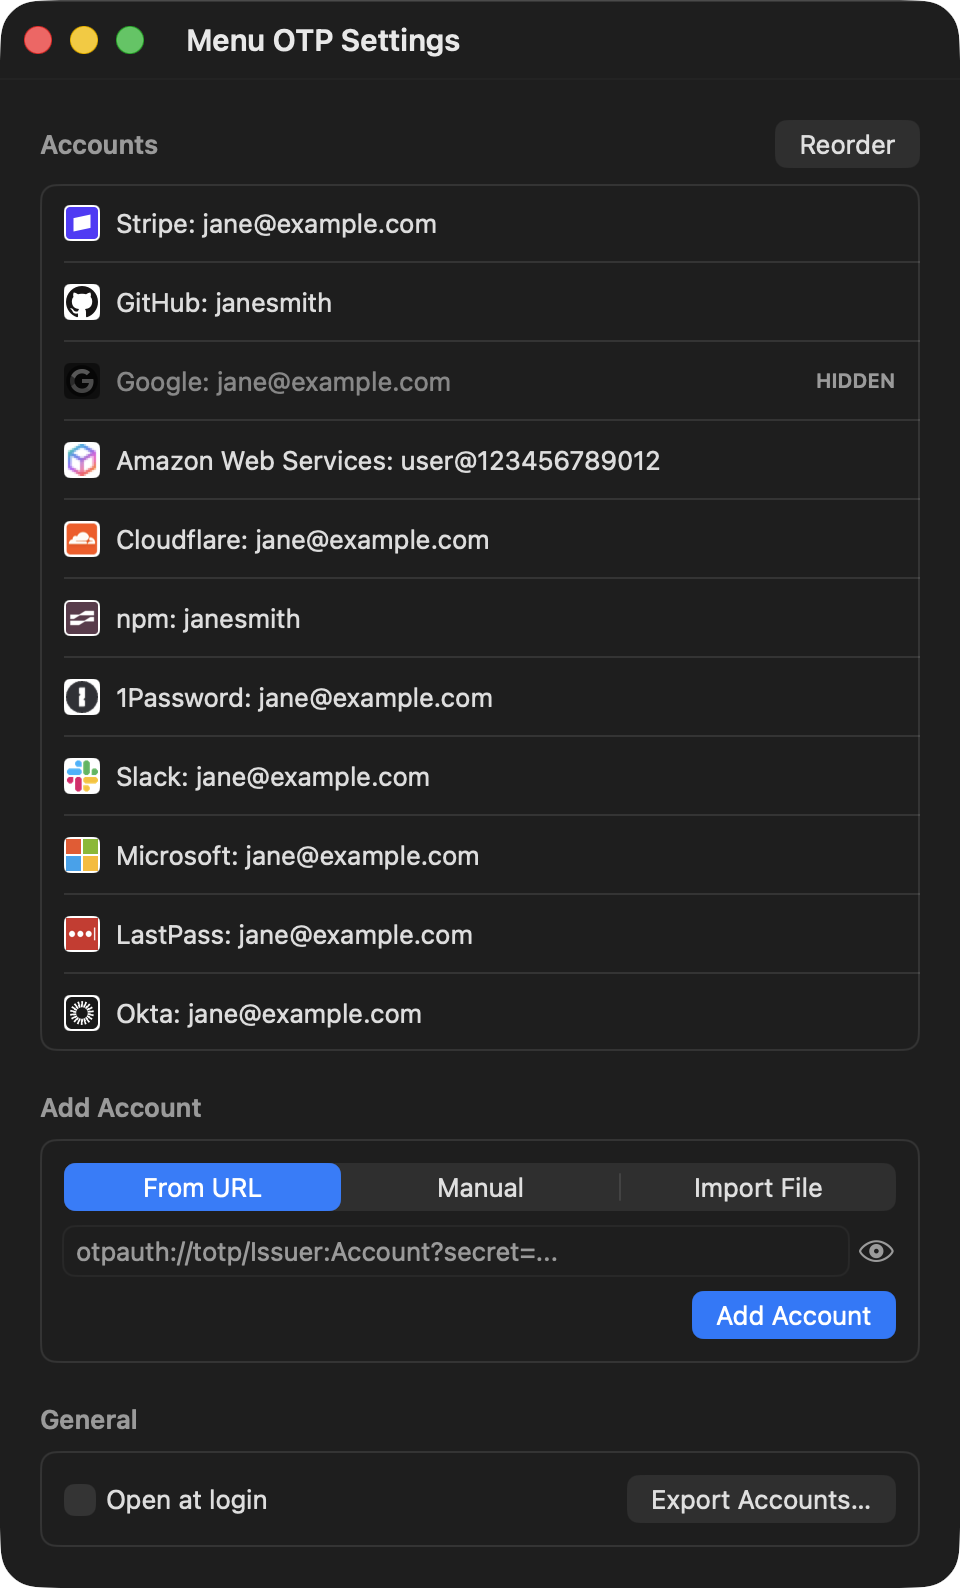Click the blue Add Account button
Viewport: 960px width, 1588px height.
click(x=794, y=1315)
